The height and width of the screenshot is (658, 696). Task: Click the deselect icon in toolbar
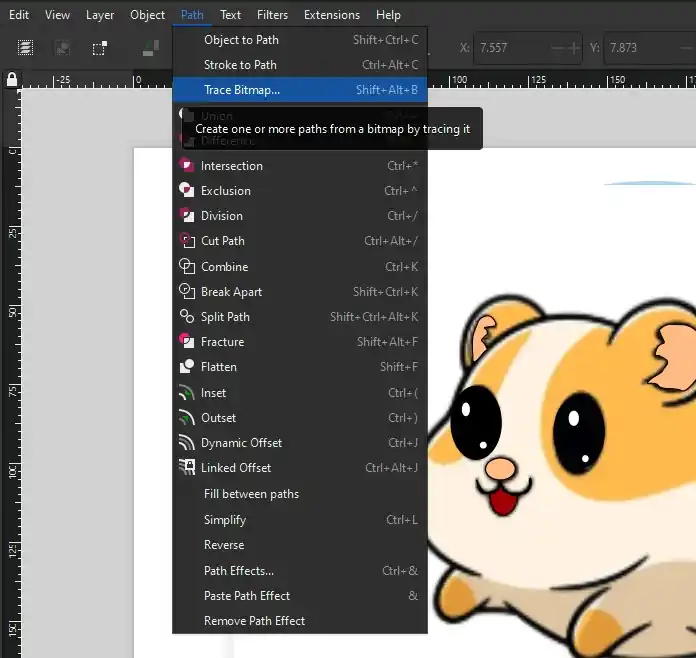click(x=63, y=48)
